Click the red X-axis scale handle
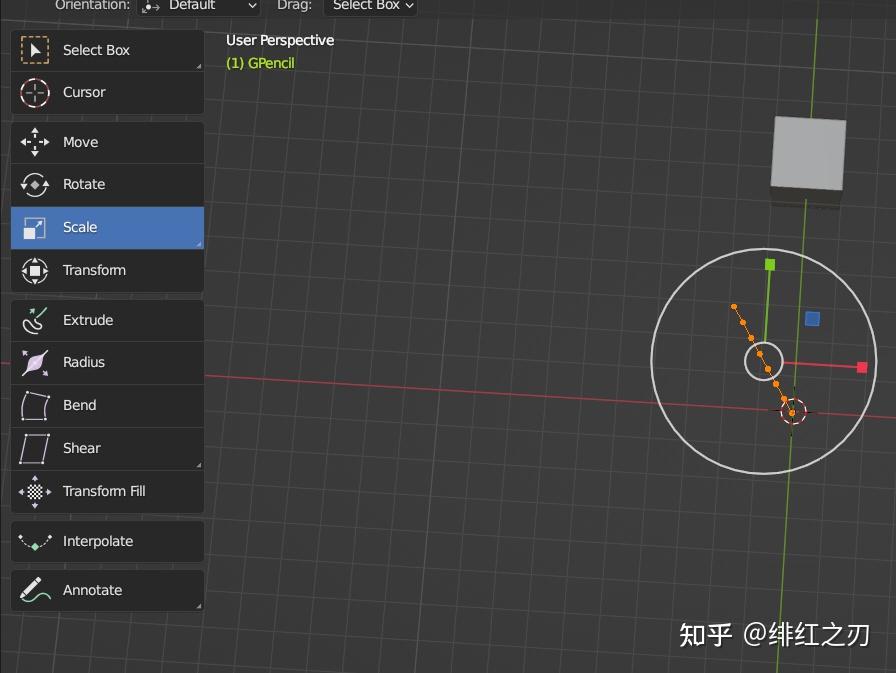 [862, 367]
